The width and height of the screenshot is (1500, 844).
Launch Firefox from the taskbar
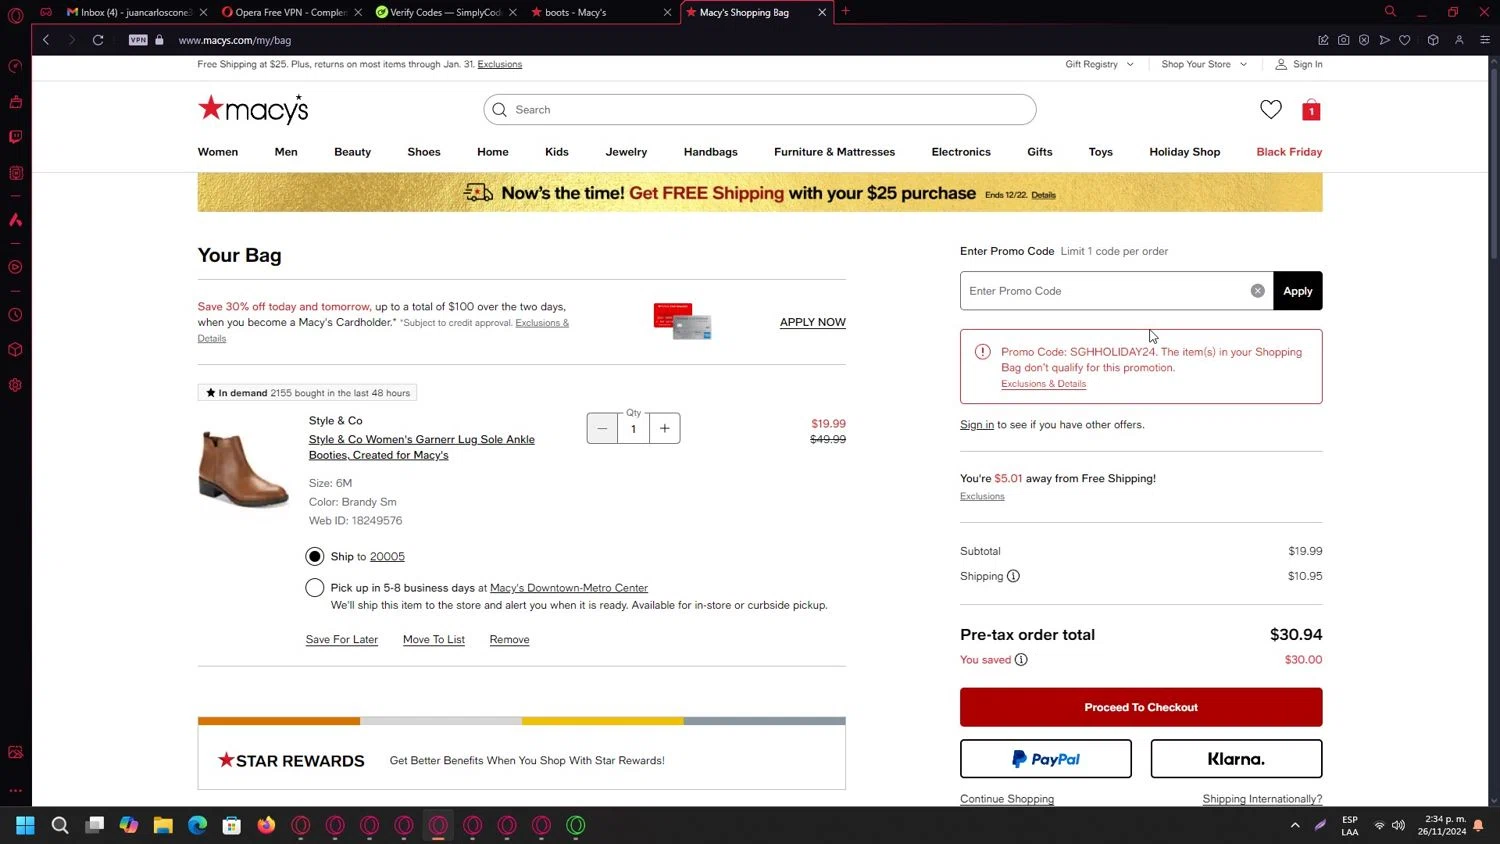[x=266, y=825]
